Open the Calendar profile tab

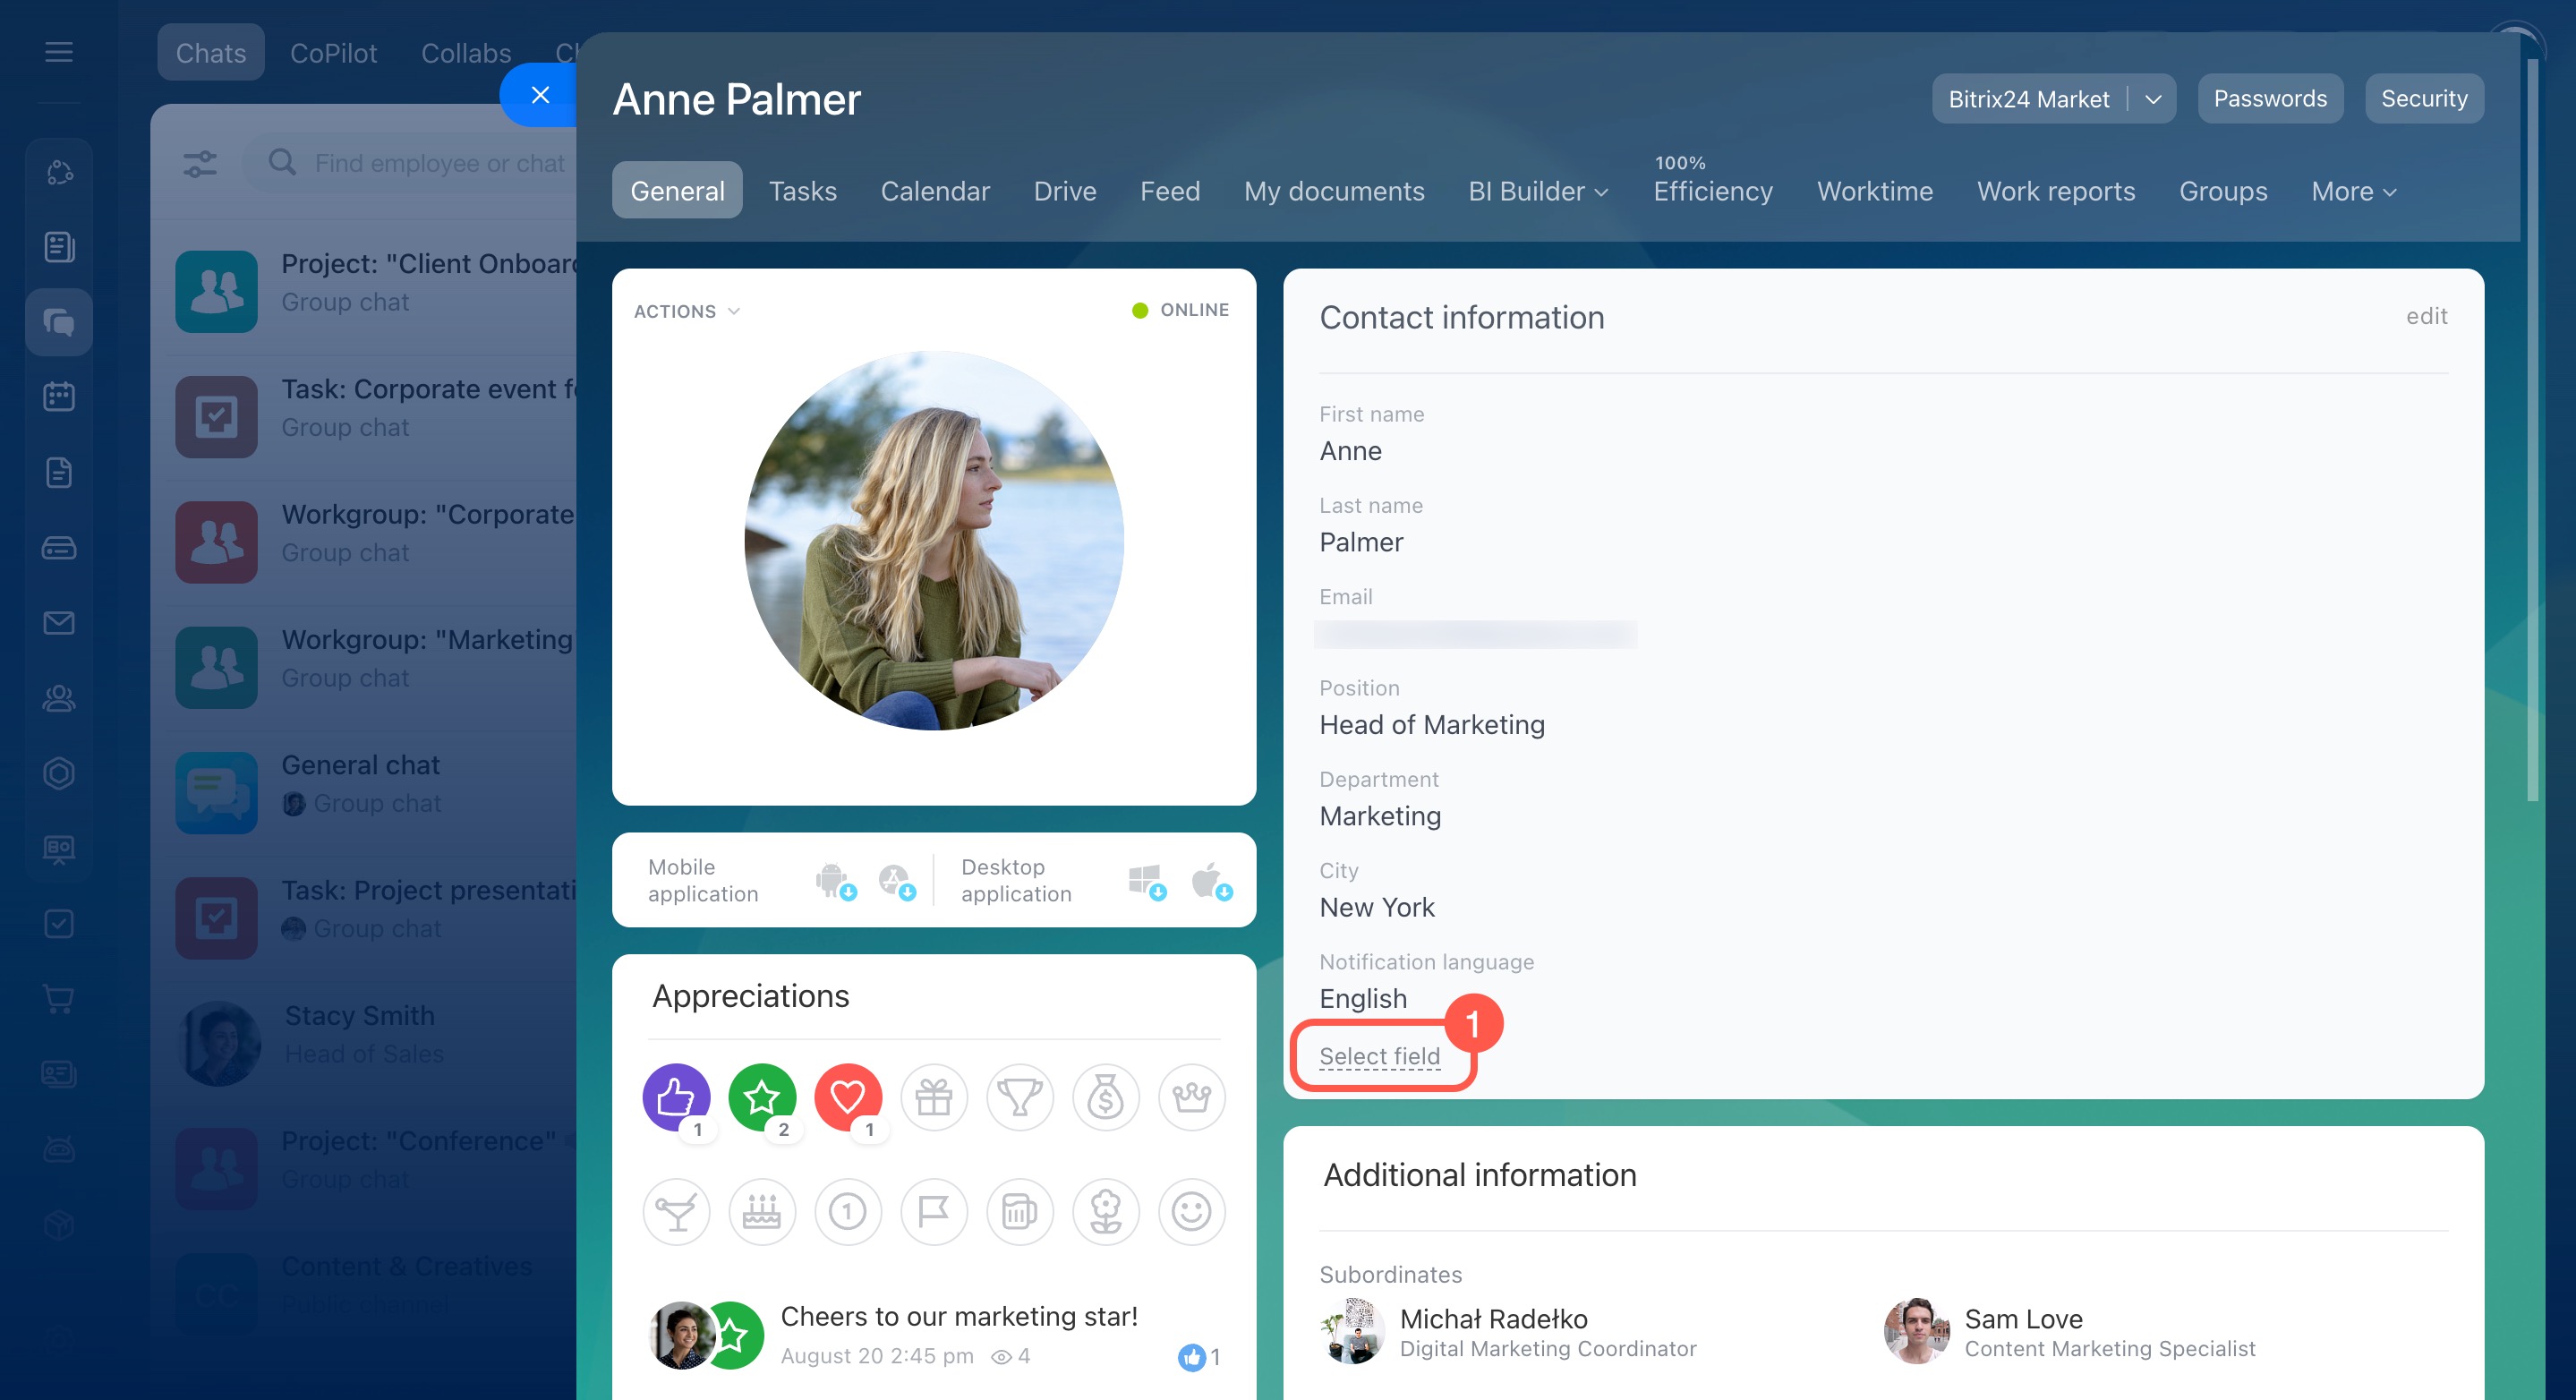935,191
